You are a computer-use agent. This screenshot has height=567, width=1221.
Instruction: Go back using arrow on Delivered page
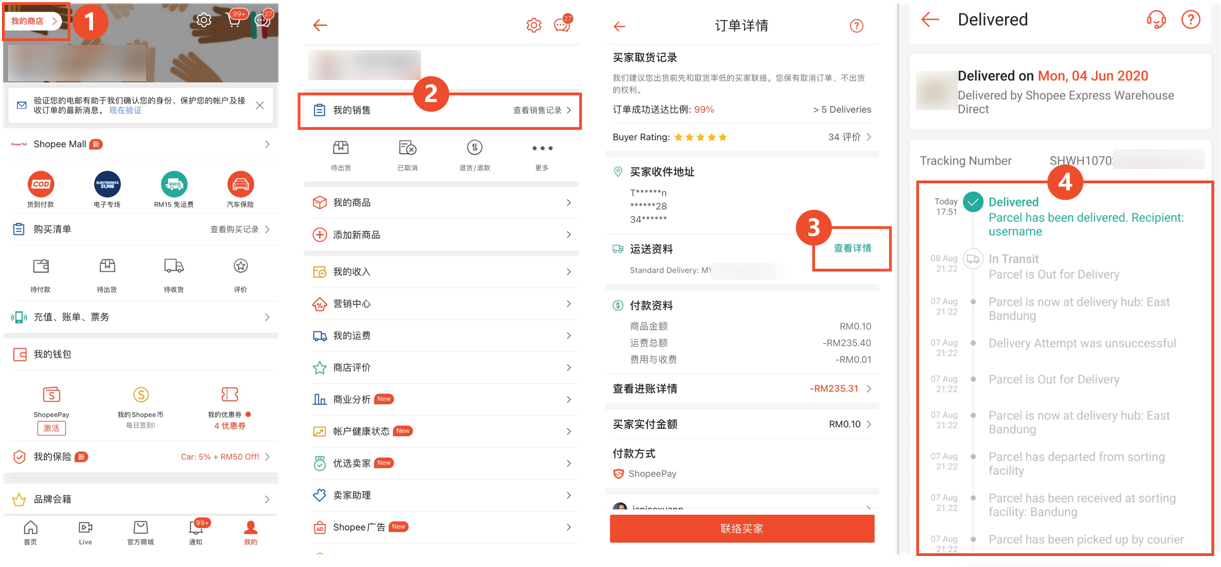pos(930,19)
